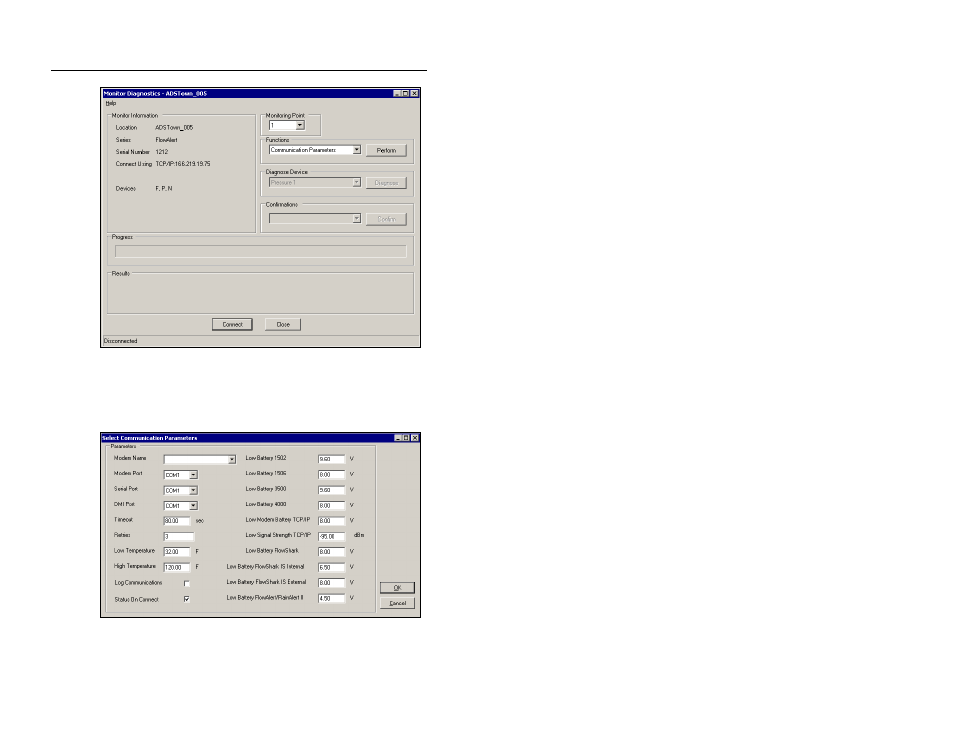The width and height of the screenshot is (954, 737).
Task: Click the Progress bar in Monitor Diagnostics
Action: 260,251
